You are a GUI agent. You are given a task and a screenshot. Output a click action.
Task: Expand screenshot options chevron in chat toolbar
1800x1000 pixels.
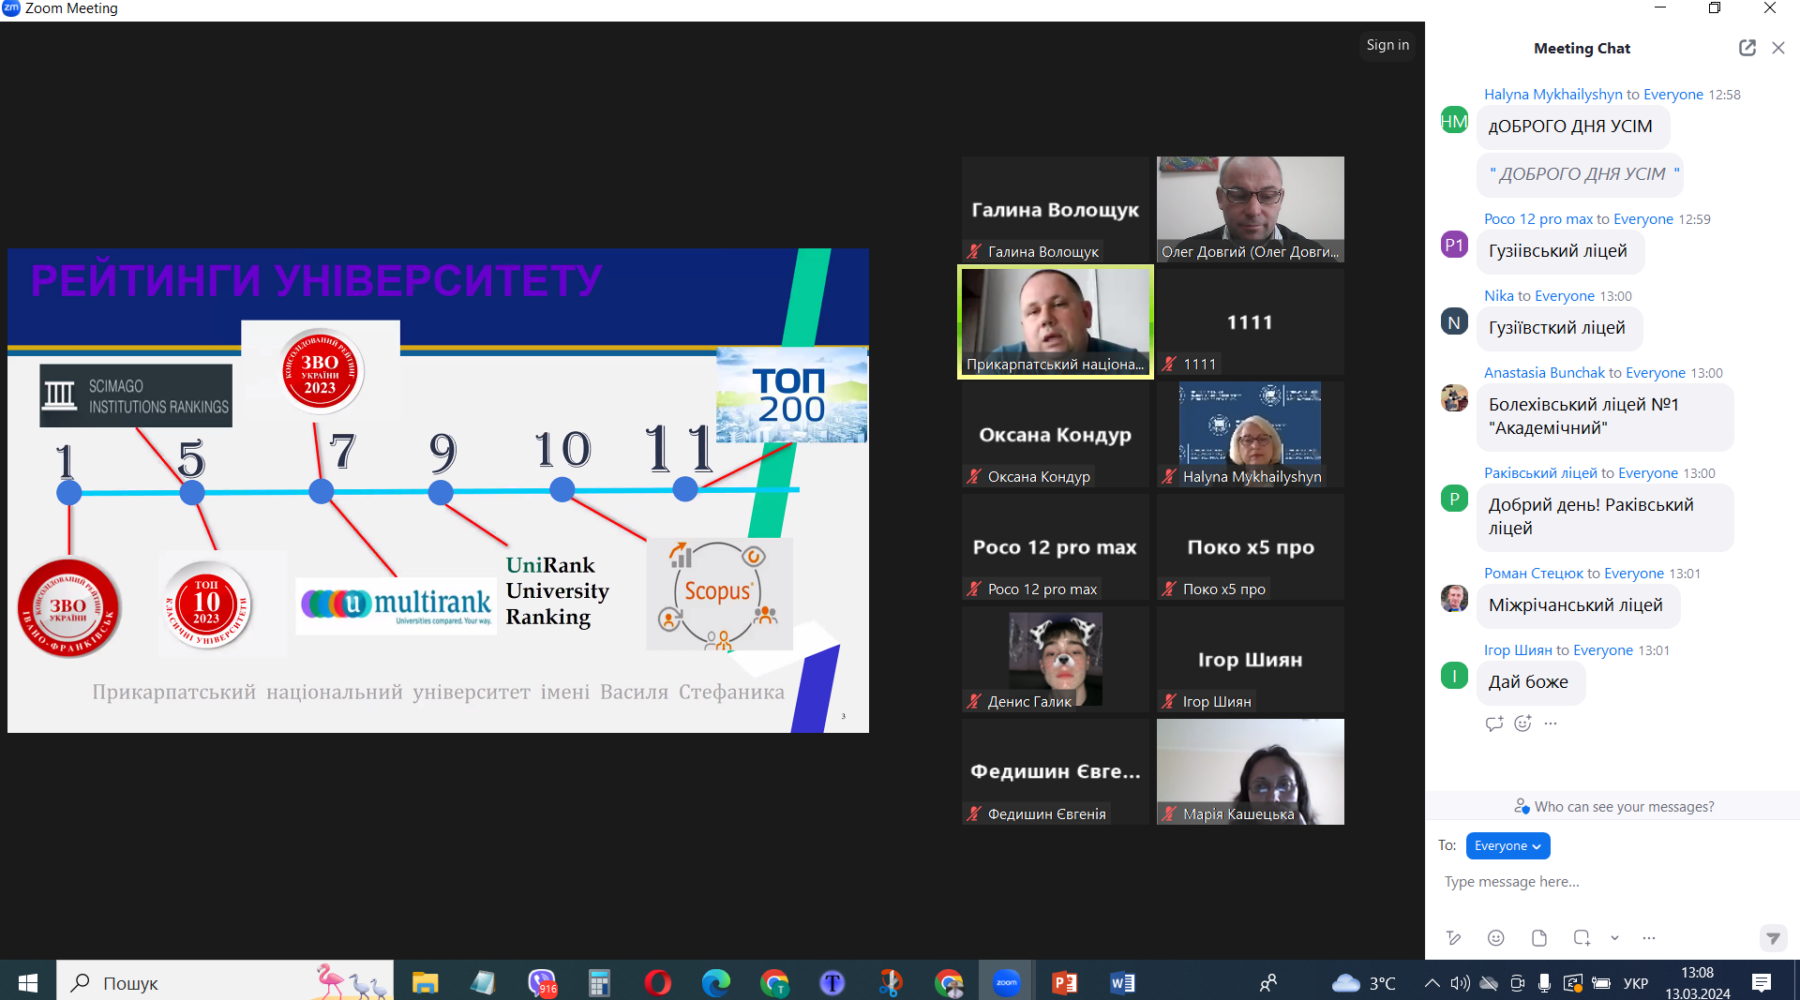pos(1614,938)
